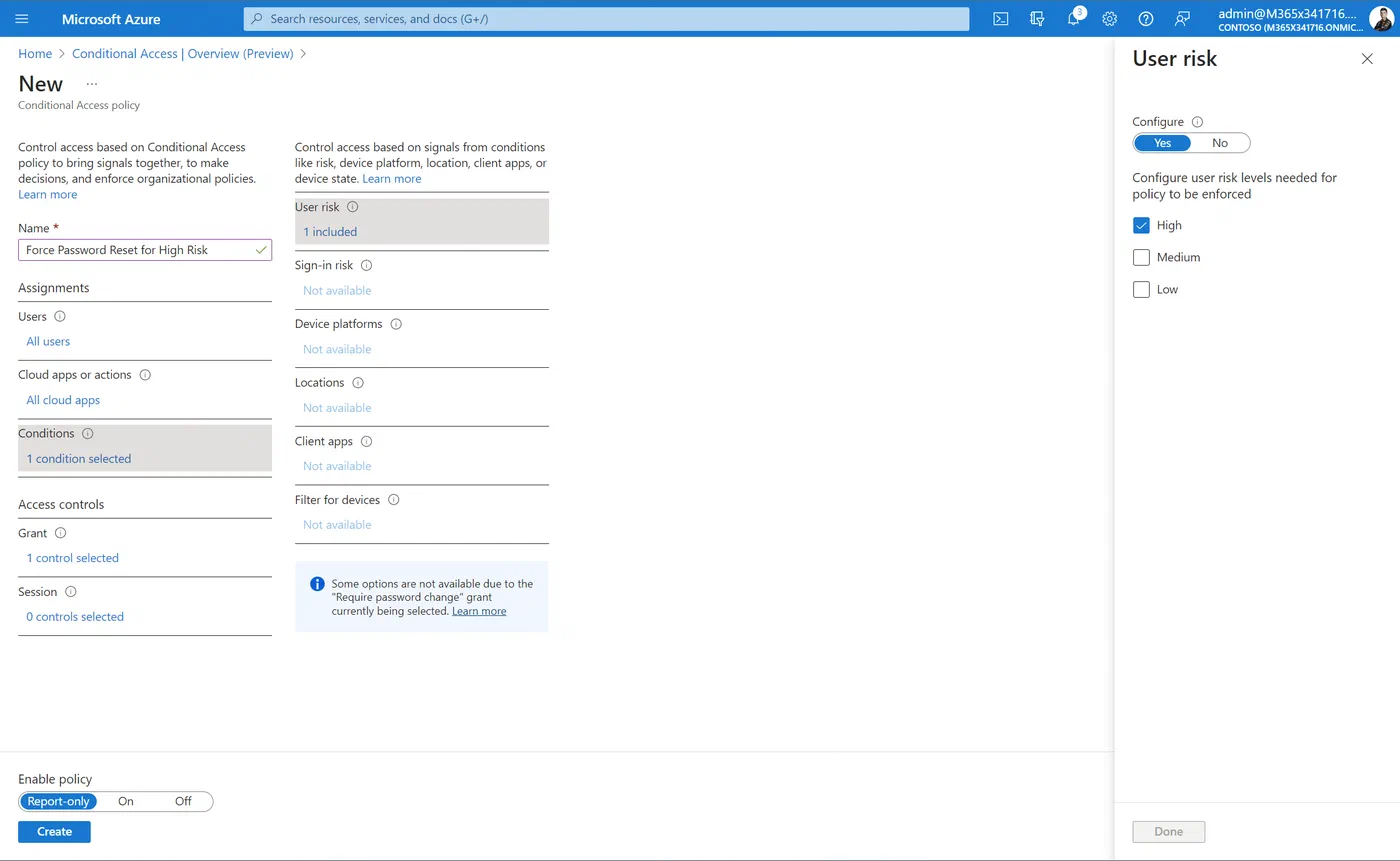This screenshot has width=1400, height=861.
Task: Click info icon beside Configure
Action: click(1198, 122)
